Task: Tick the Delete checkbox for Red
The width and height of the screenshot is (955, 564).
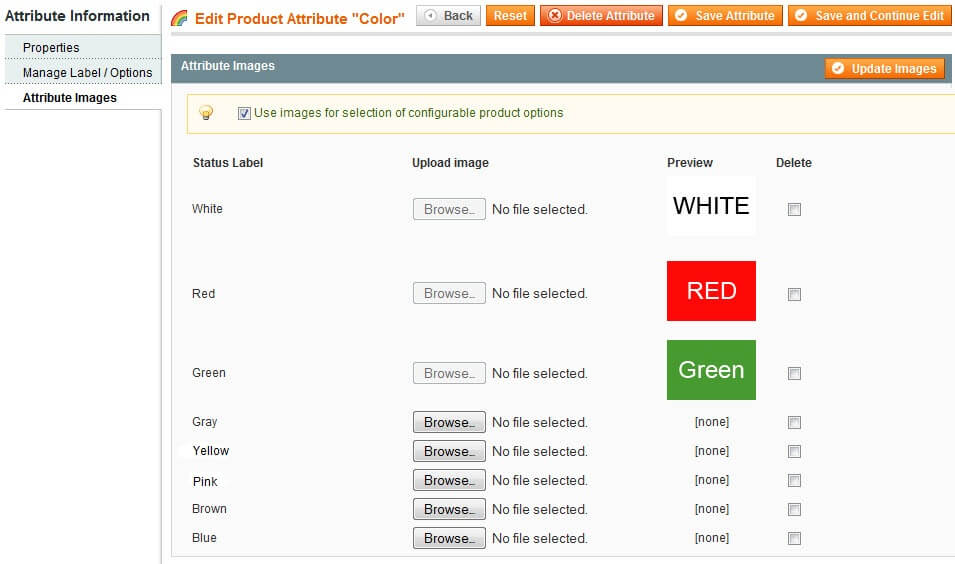Action: click(x=794, y=295)
